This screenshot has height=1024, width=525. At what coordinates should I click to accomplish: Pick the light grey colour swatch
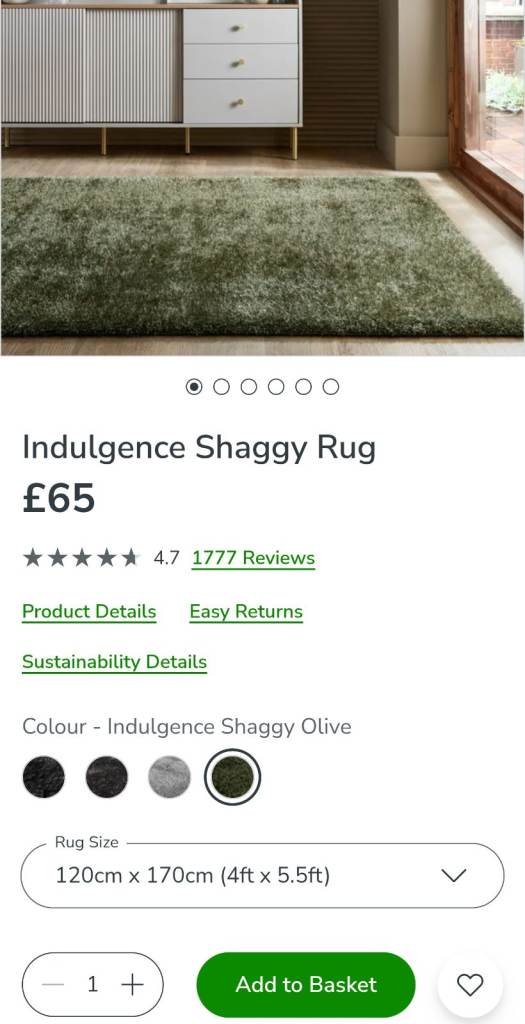tap(170, 777)
